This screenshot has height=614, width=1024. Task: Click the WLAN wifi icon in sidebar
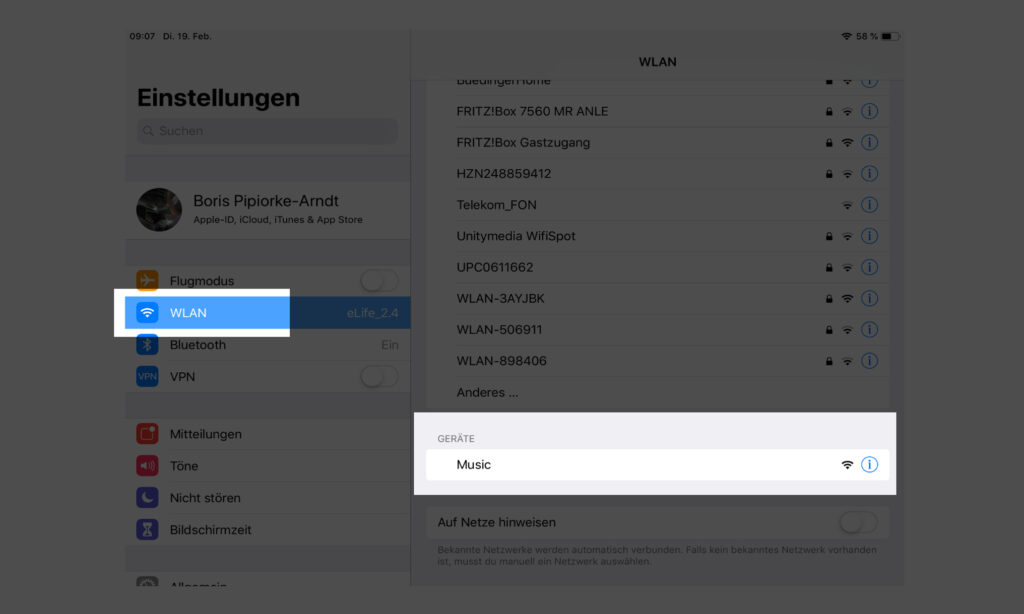[147, 312]
